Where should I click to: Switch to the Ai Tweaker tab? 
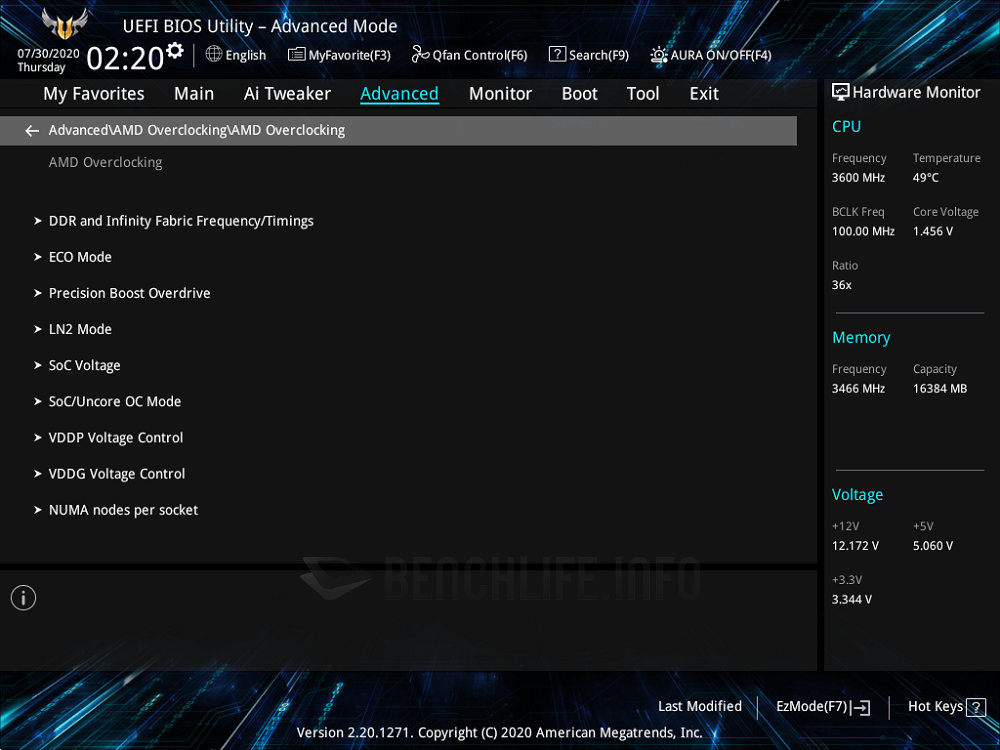click(287, 93)
